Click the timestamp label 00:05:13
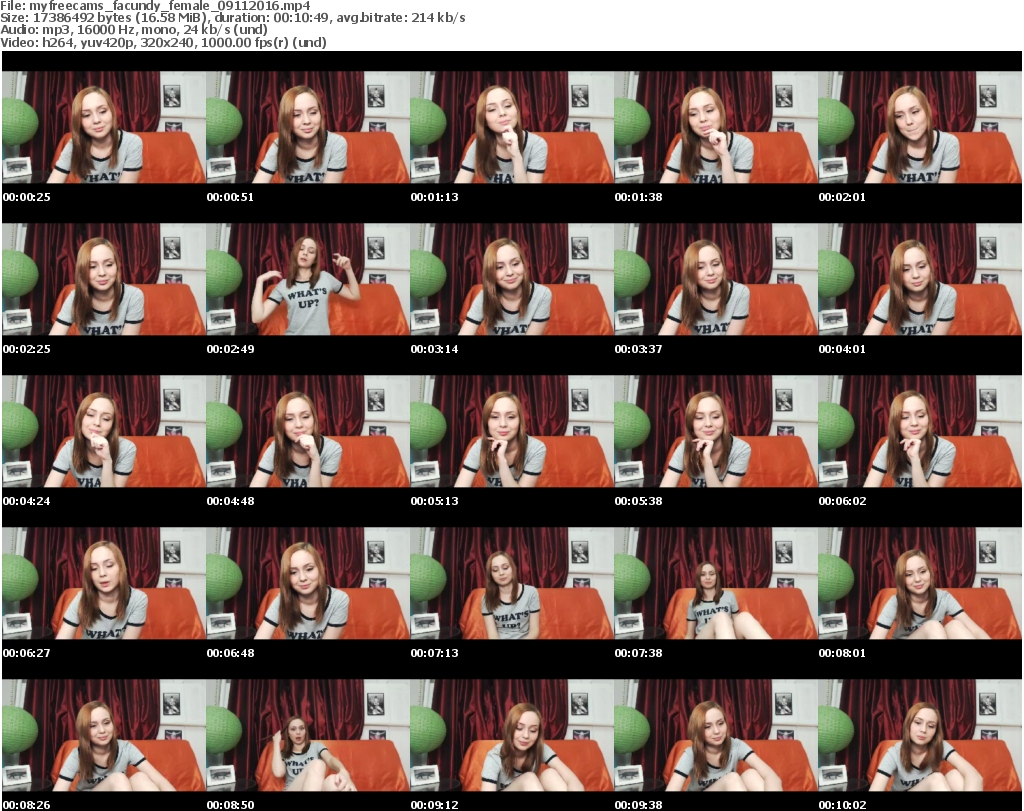 click(434, 501)
